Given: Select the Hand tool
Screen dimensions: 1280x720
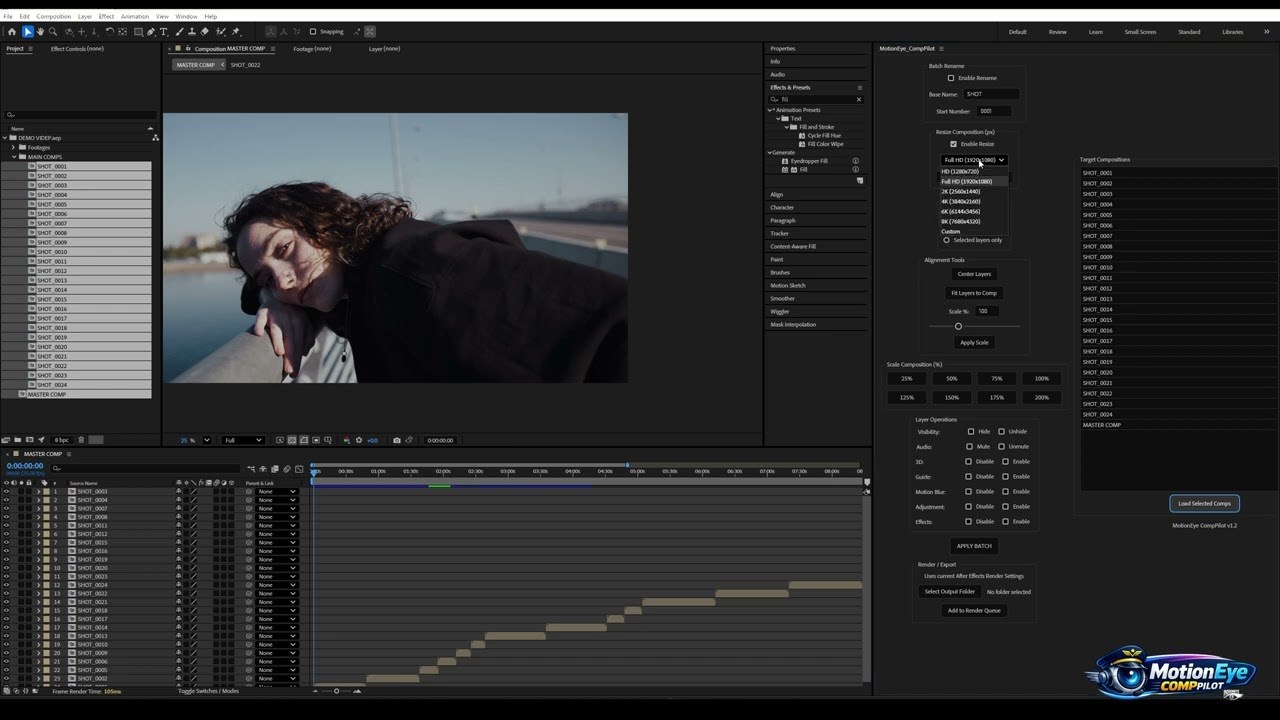Looking at the screenshot, I should coord(40,32).
